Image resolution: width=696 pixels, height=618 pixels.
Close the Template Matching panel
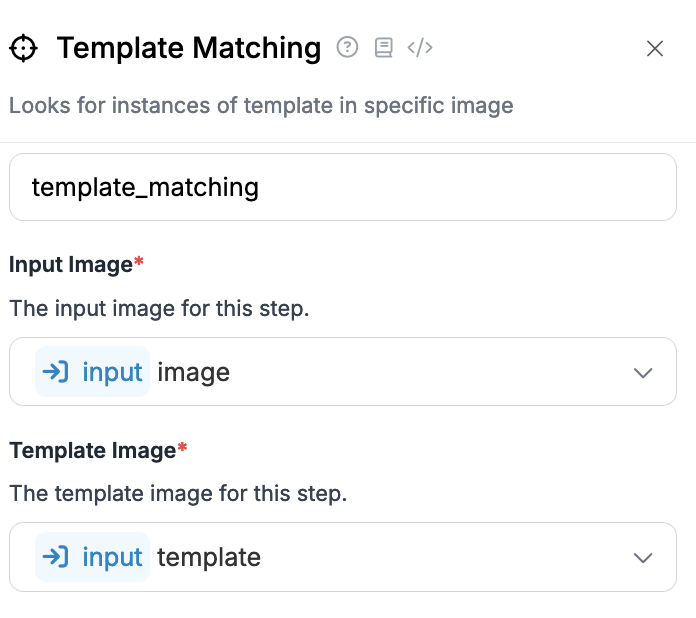[x=655, y=48]
